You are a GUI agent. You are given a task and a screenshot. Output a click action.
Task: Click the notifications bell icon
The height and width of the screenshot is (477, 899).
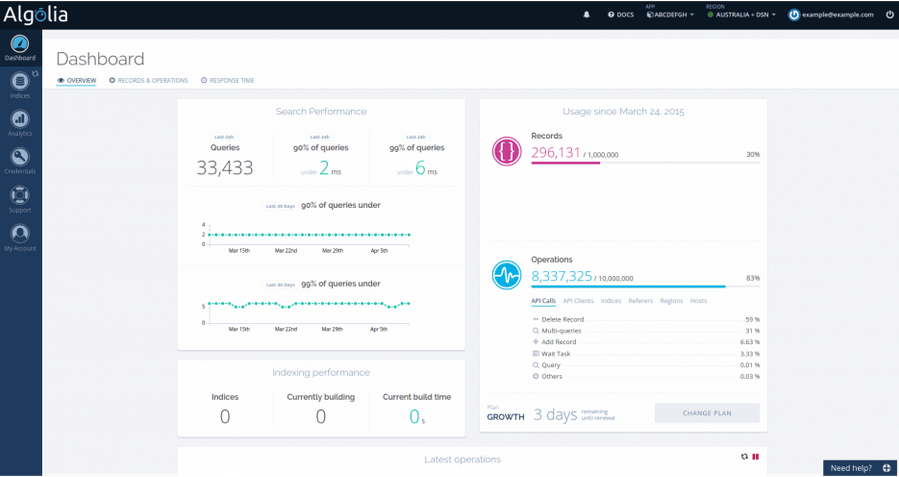[587, 15]
